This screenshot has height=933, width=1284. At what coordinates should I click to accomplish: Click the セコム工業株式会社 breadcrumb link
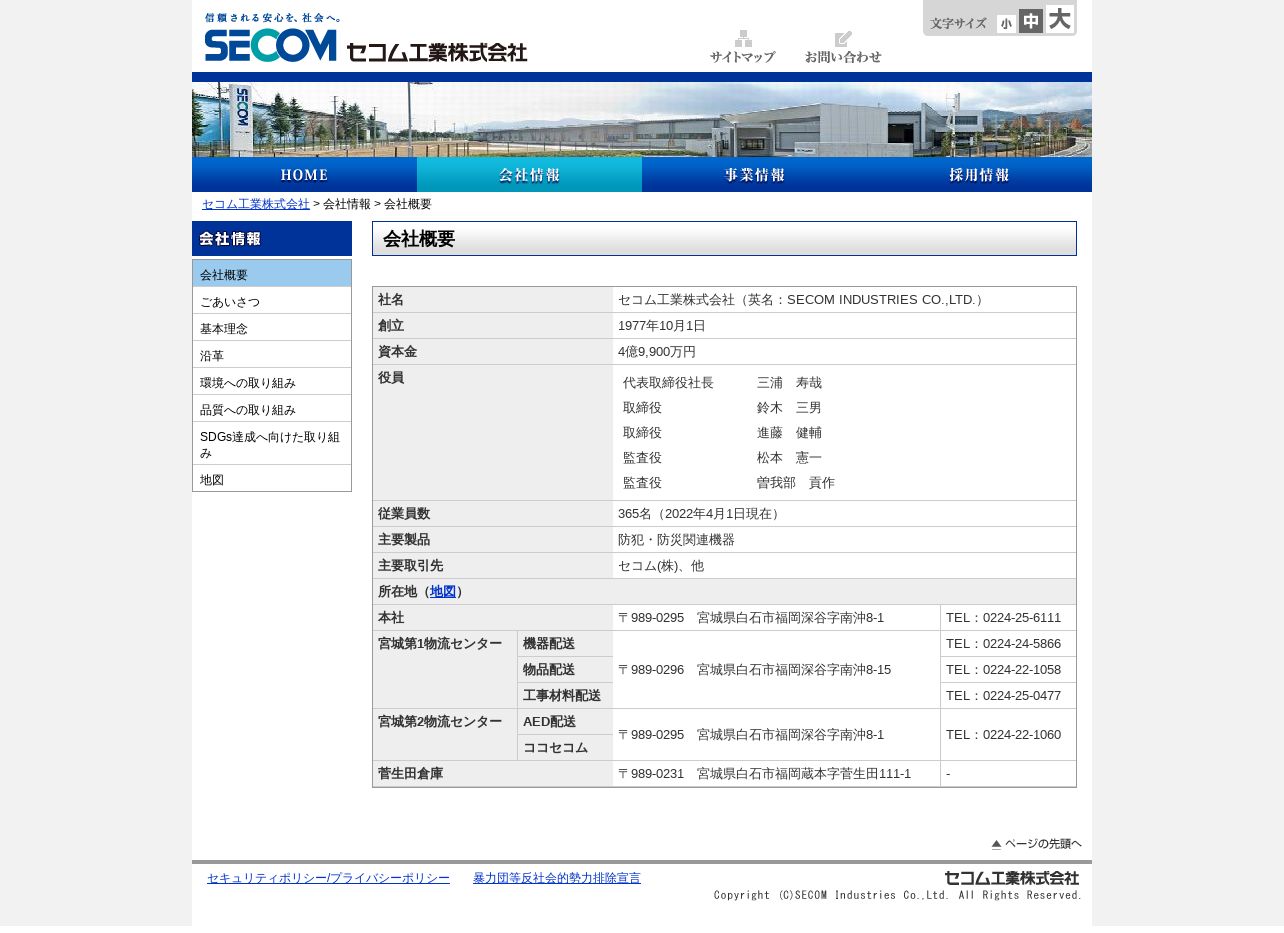pos(256,204)
